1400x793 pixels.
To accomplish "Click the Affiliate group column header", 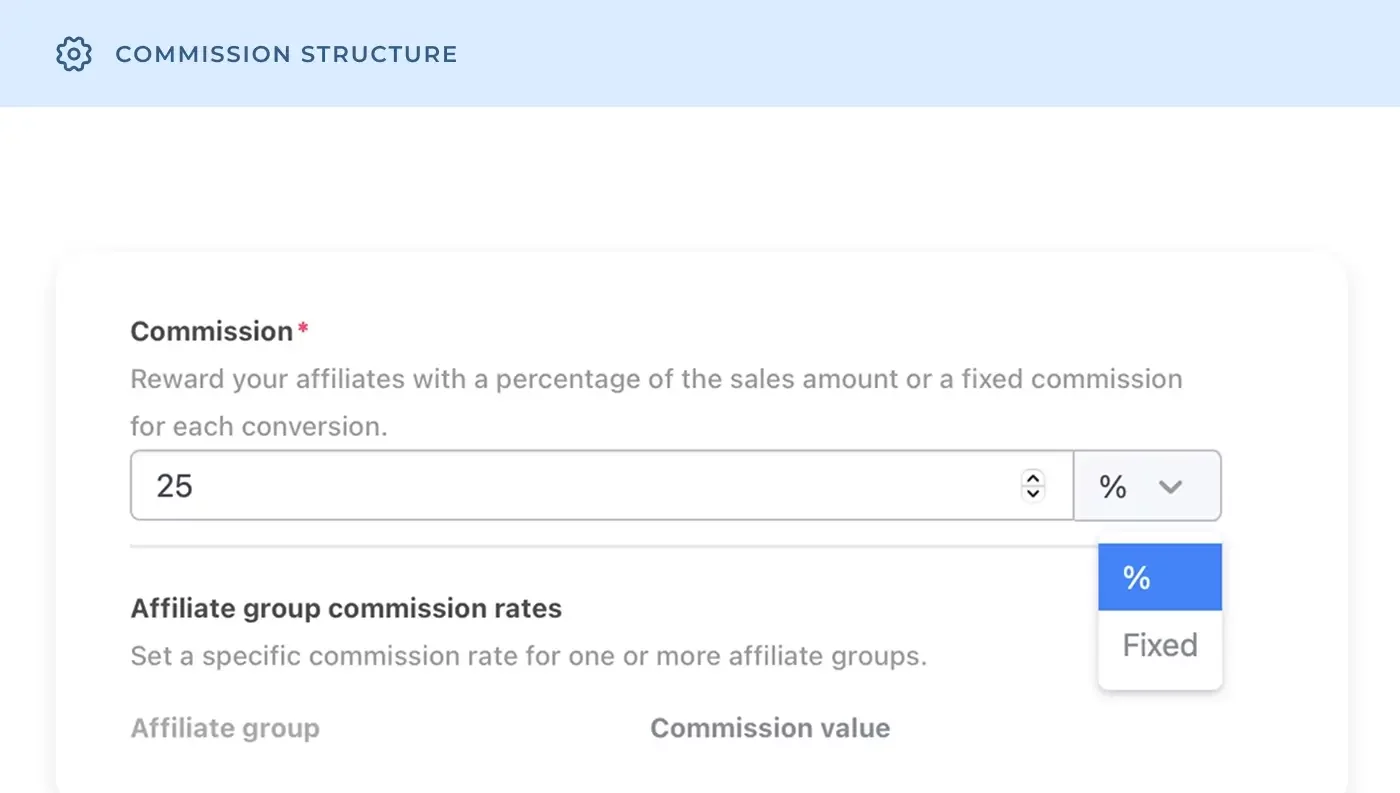I will click(x=225, y=728).
